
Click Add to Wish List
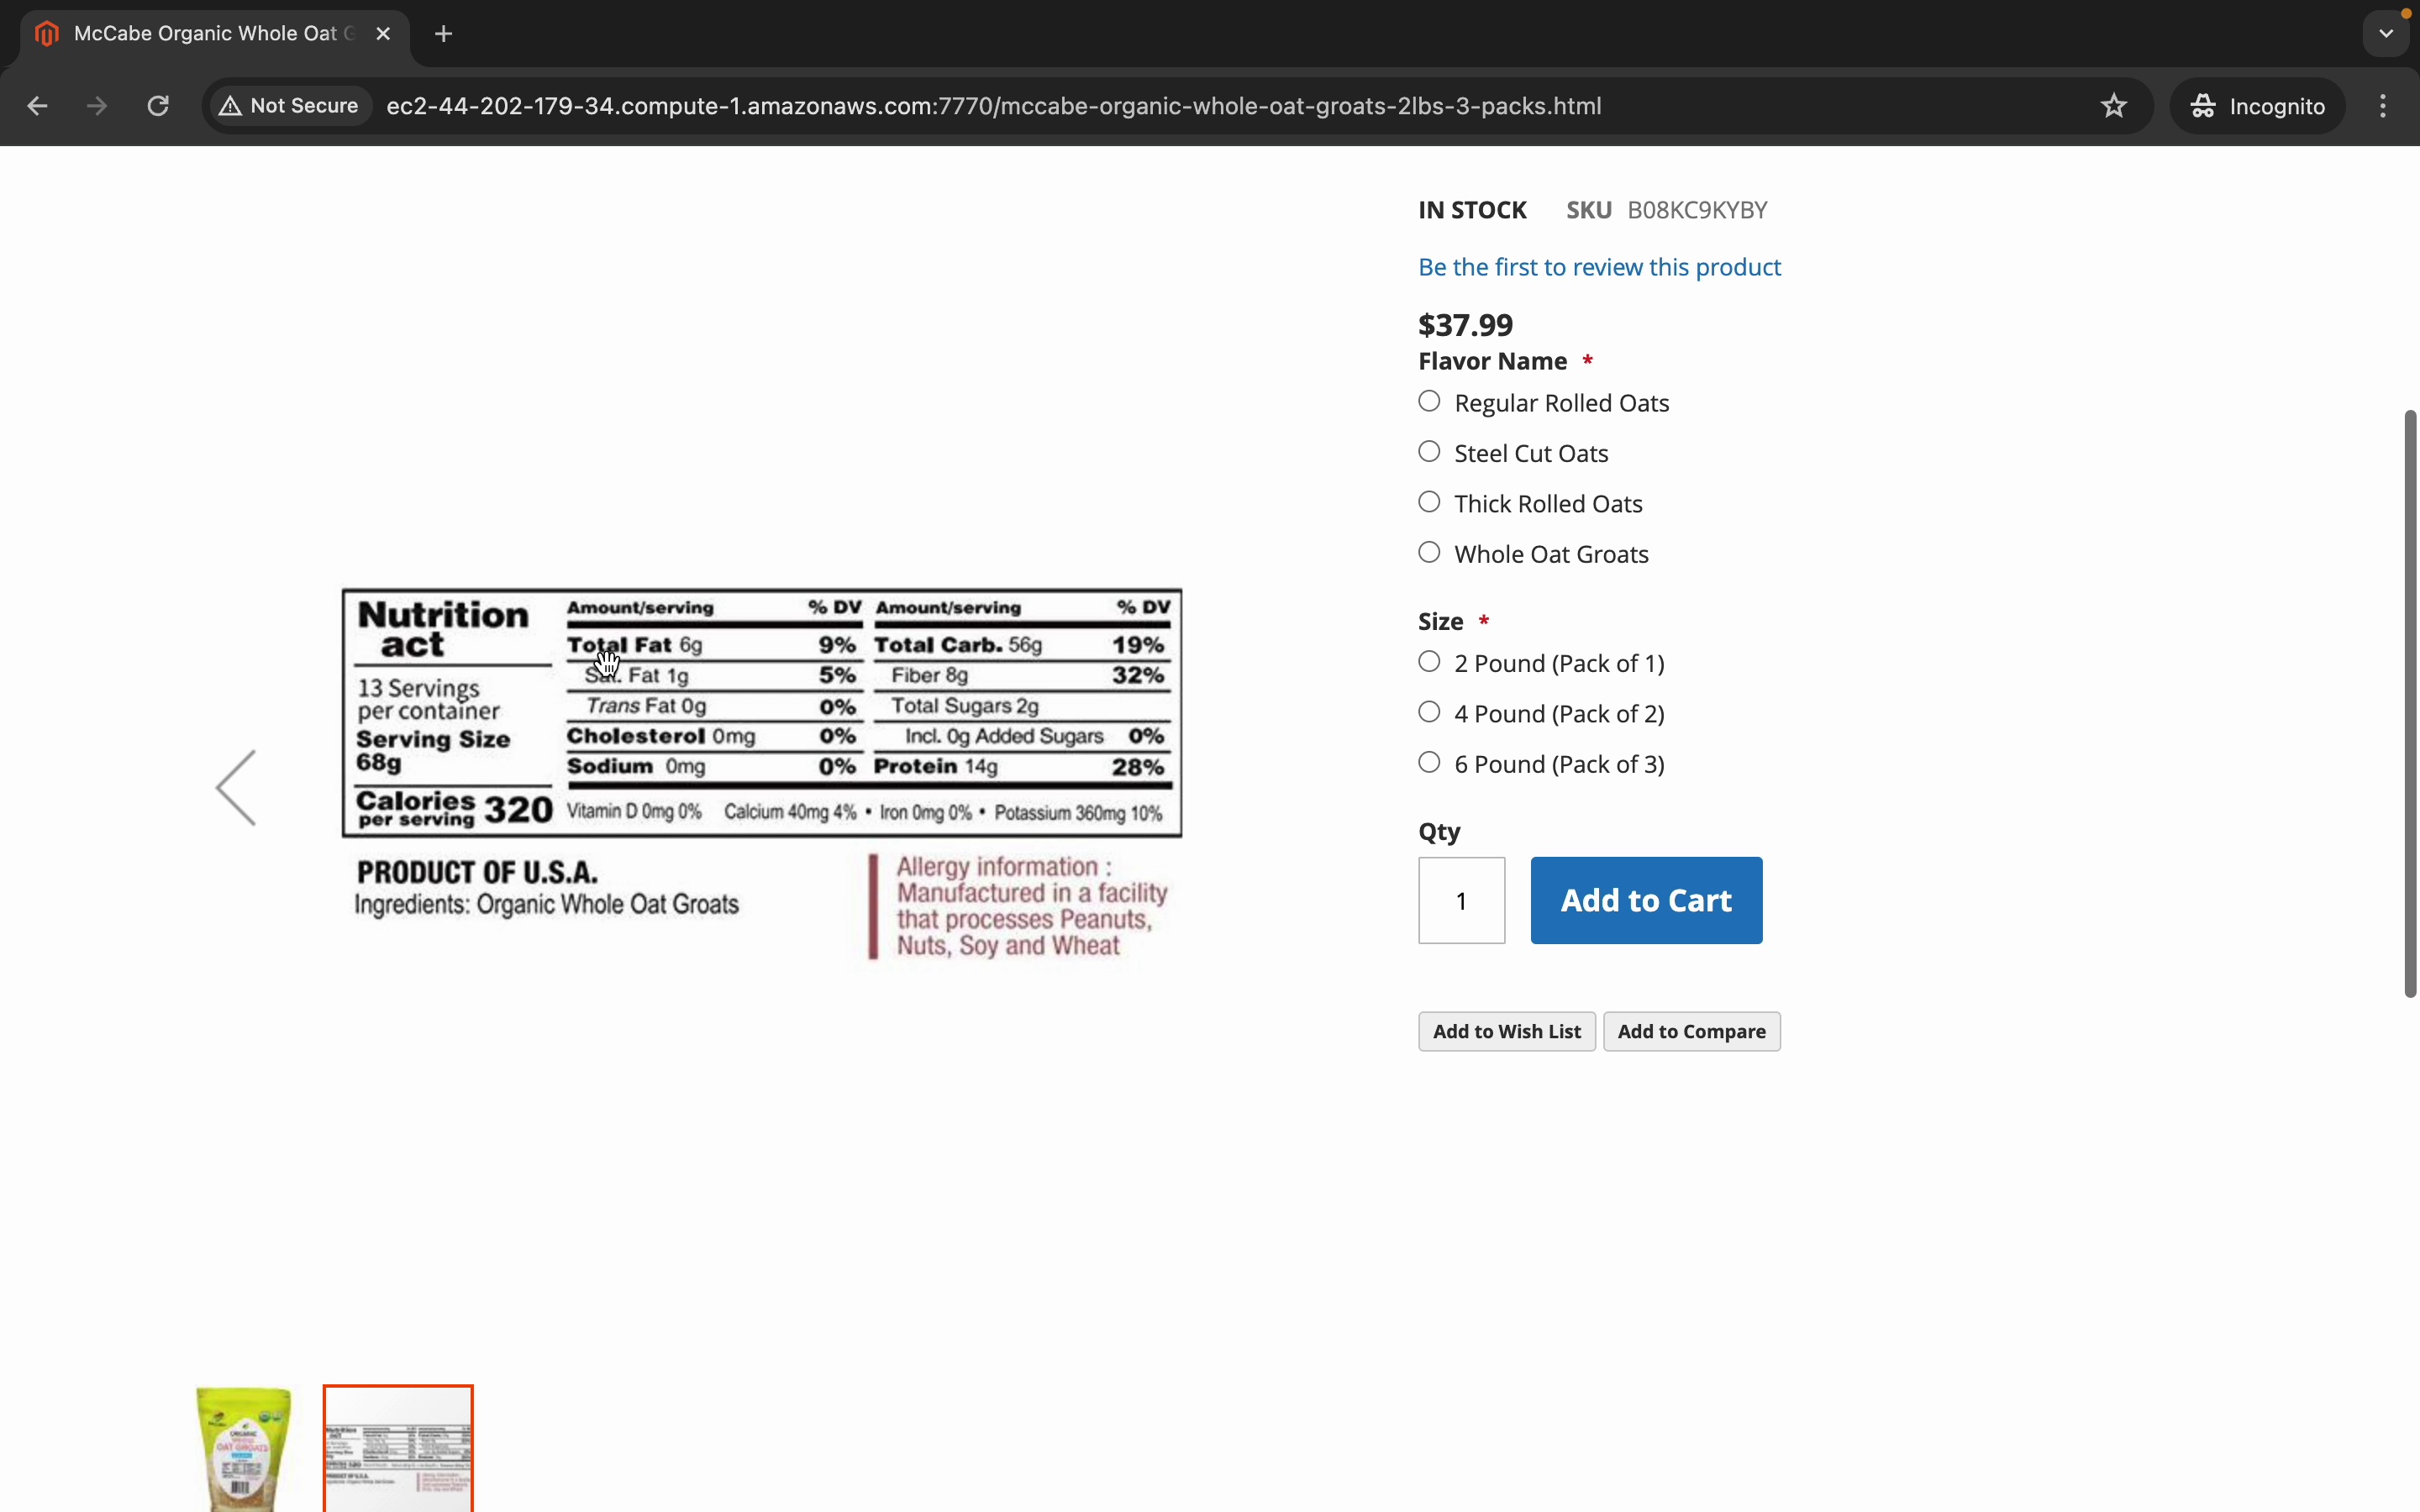pos(1506,1031)
